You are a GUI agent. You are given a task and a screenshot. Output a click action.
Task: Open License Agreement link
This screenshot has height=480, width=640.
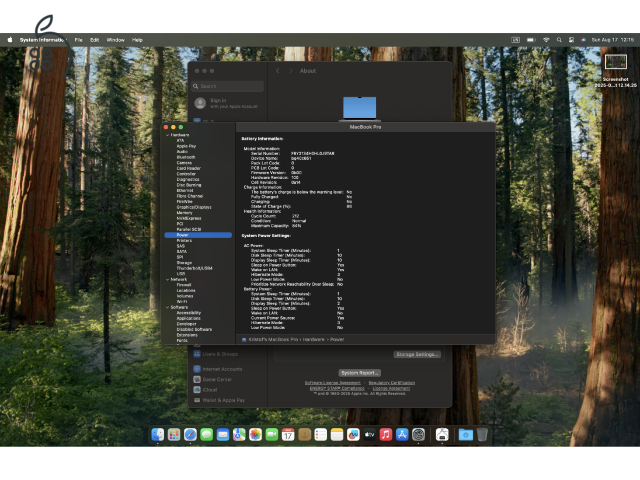[x=391, y=389]
